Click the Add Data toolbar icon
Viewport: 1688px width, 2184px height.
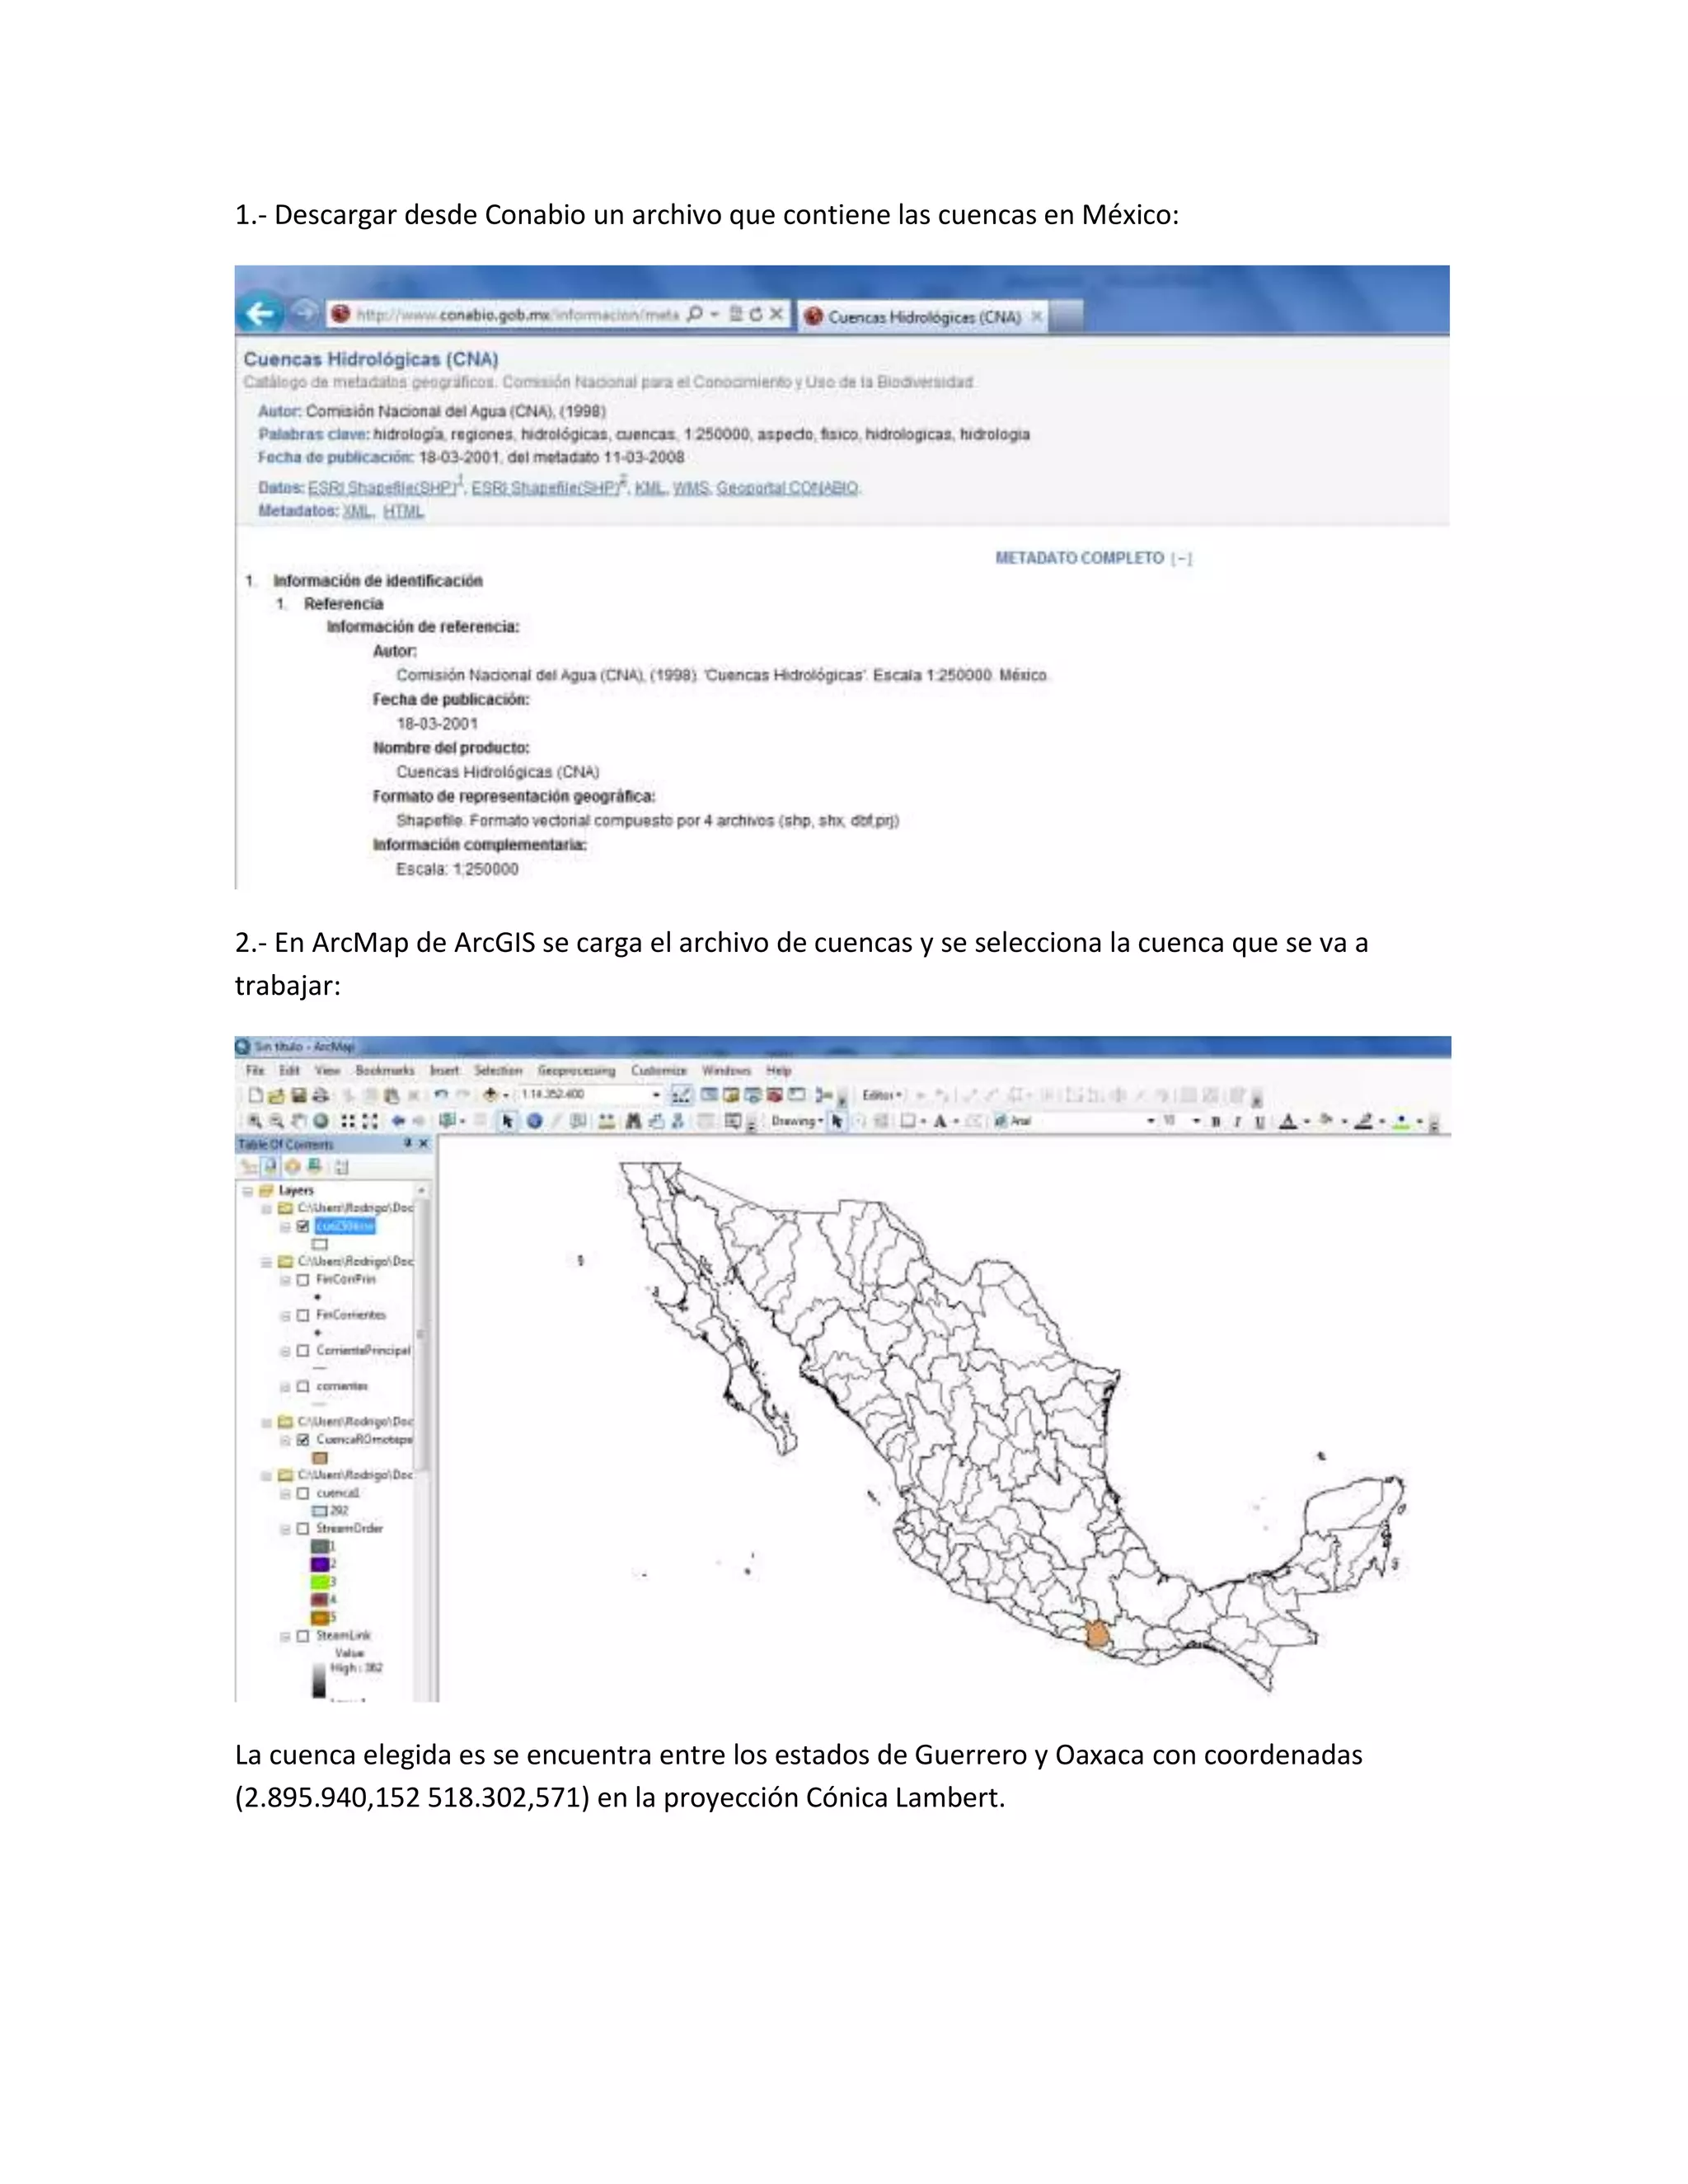pos(491,1095)
